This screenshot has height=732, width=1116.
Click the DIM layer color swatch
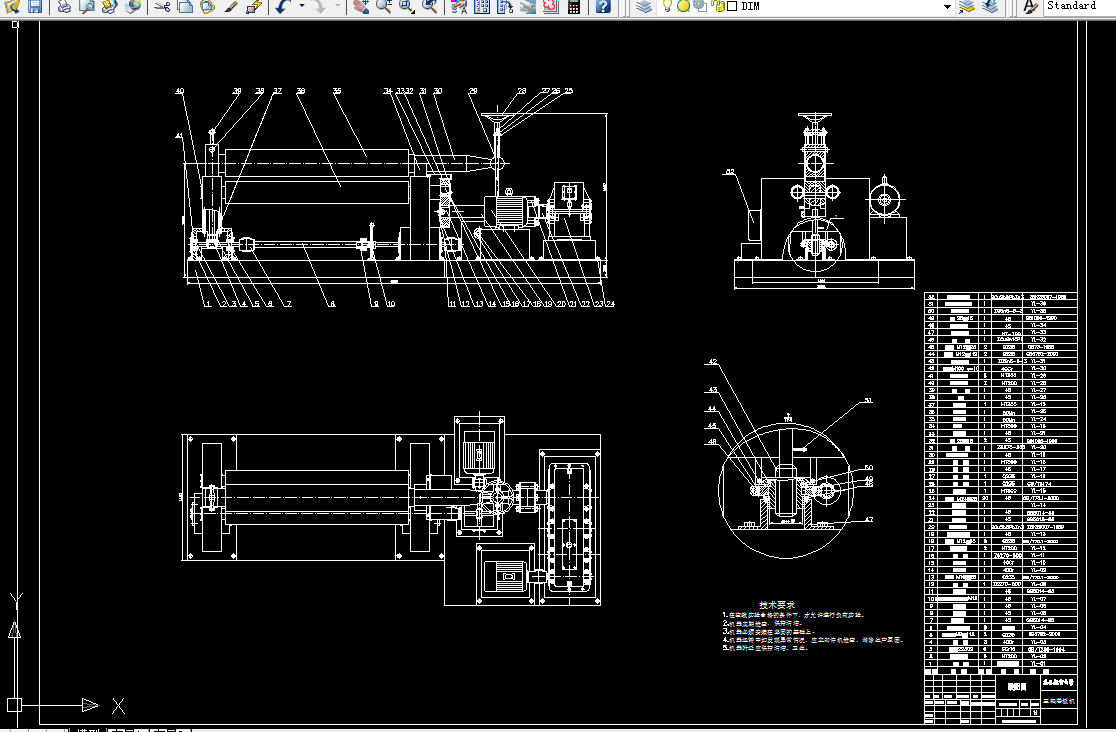pyautogui.click(x=732, y=6)
